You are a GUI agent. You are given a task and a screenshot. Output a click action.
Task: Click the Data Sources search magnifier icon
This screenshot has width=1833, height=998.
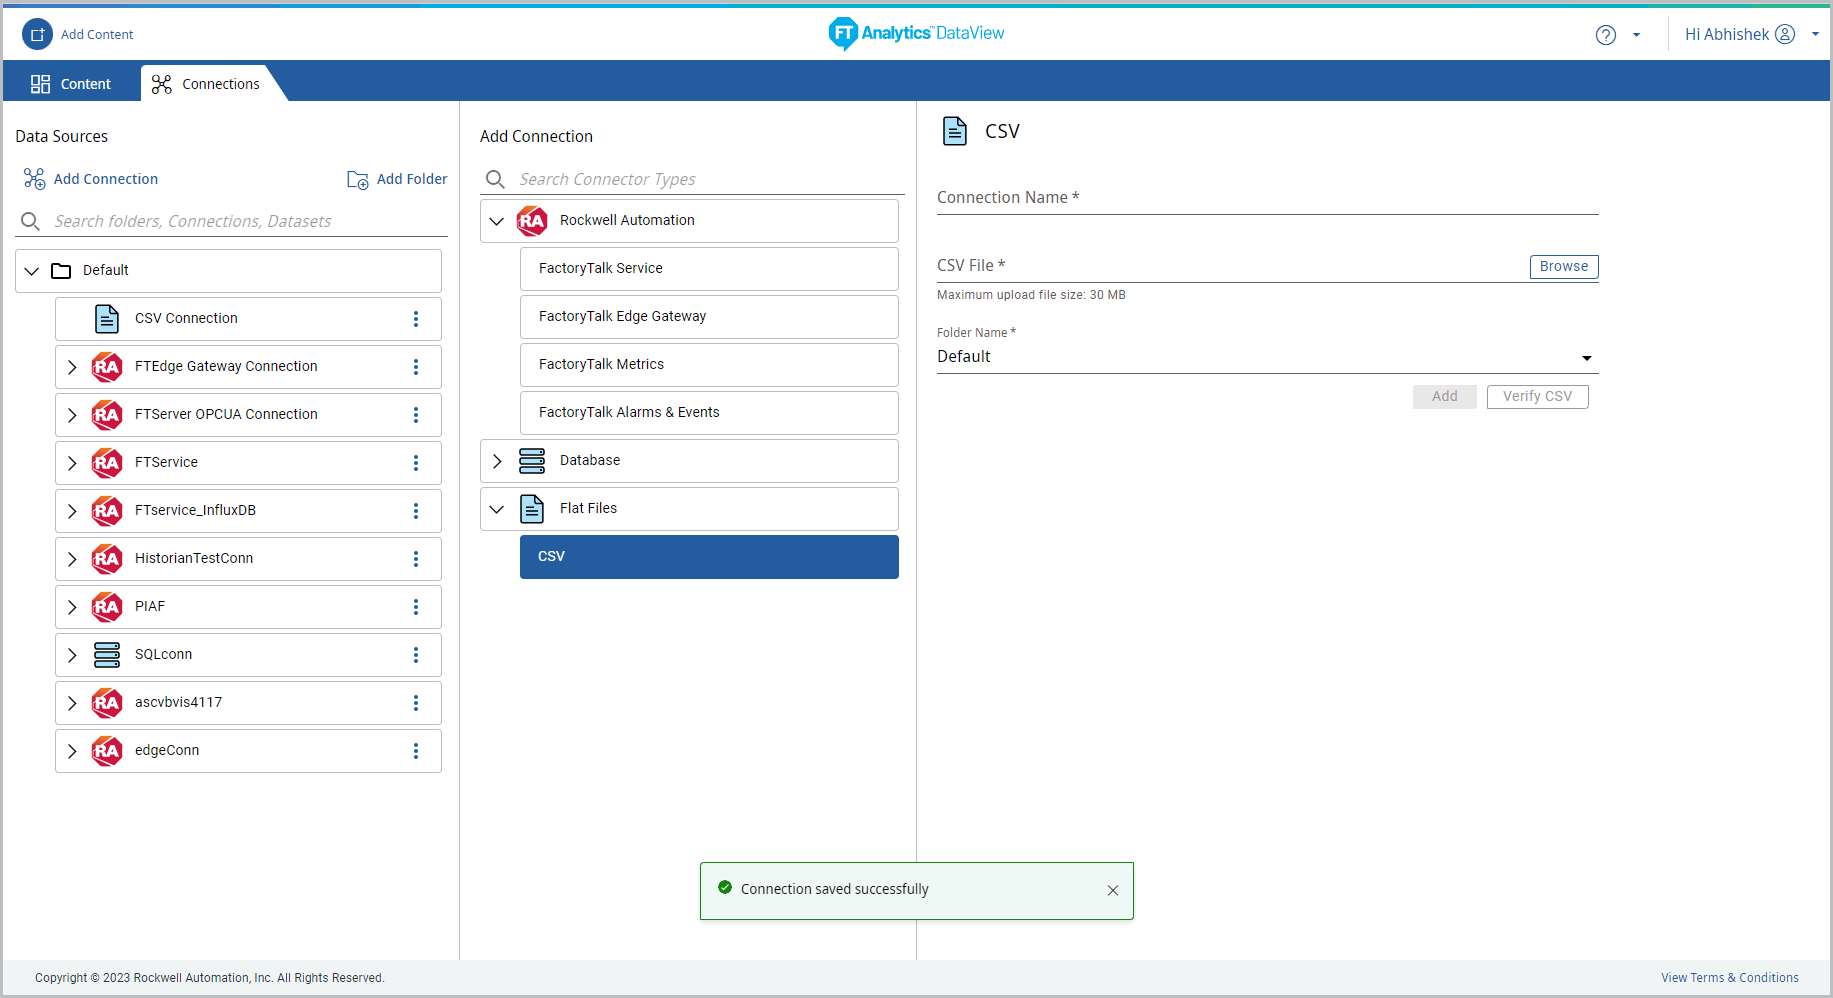[x=30, y=221]
